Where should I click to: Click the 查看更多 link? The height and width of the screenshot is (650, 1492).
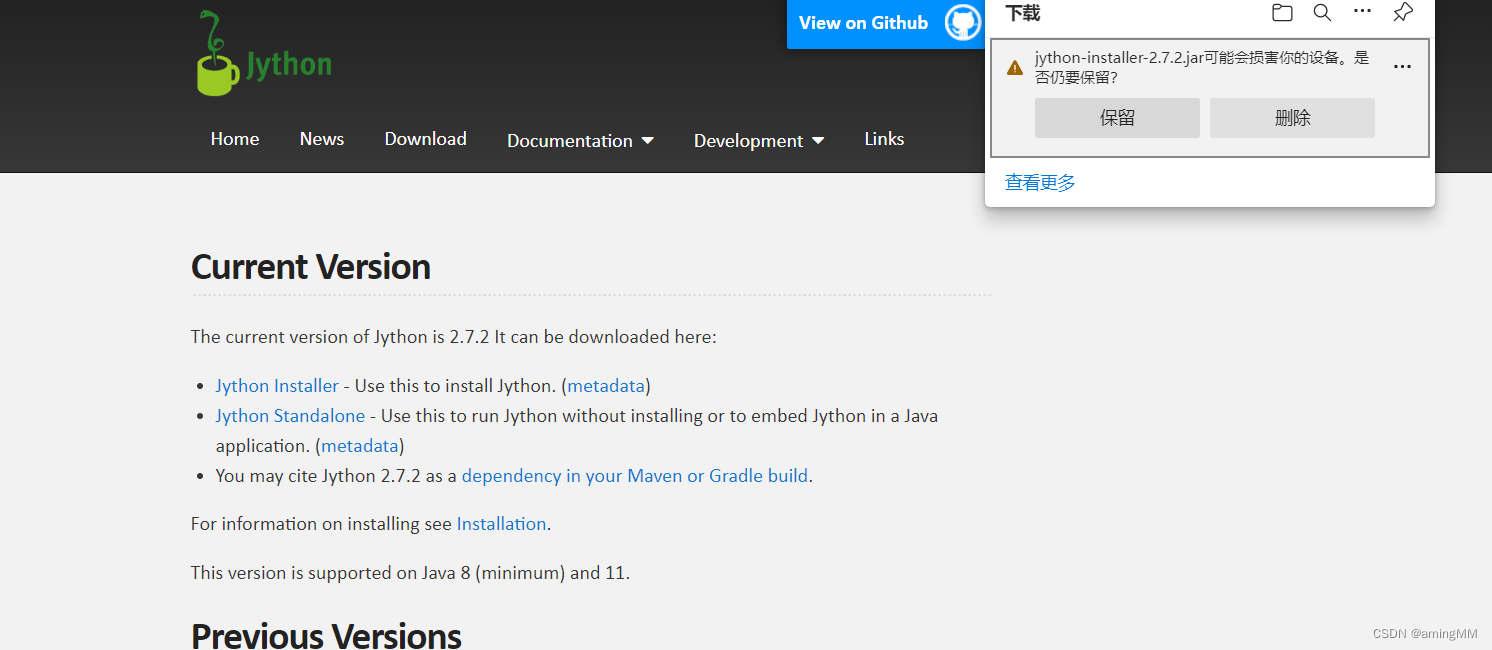click(x=1040, y=183)
